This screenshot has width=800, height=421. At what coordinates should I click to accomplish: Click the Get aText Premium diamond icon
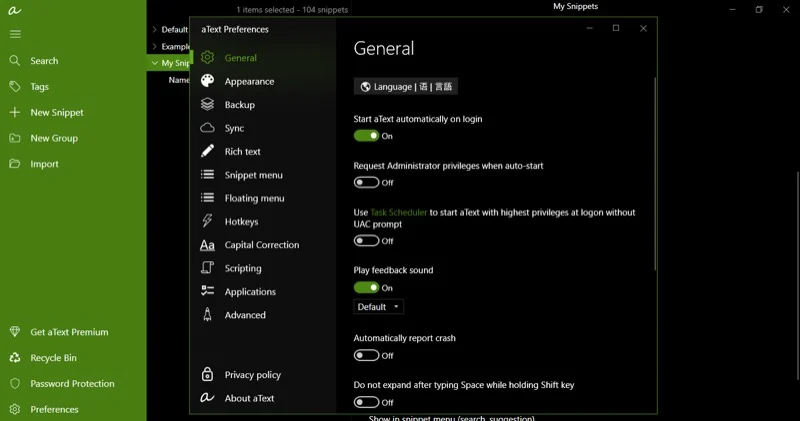click(15, 332)
